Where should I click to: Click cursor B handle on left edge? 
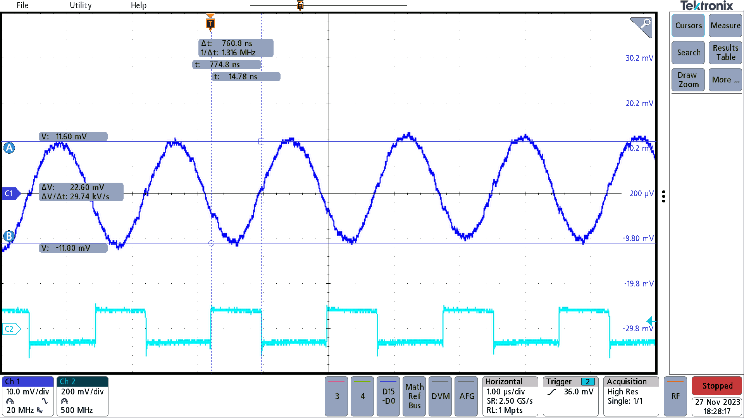pyautogui.click(x=9, y=236)
